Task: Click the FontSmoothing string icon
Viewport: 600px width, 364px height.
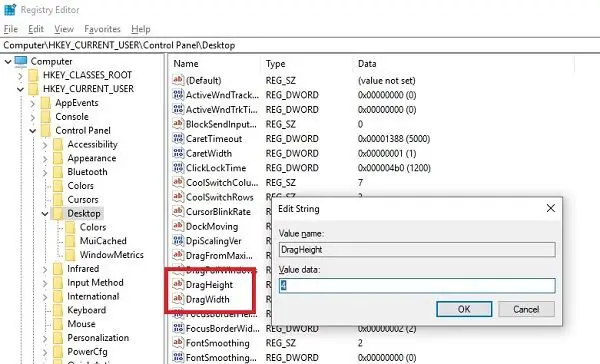Action: pos(178,343)
